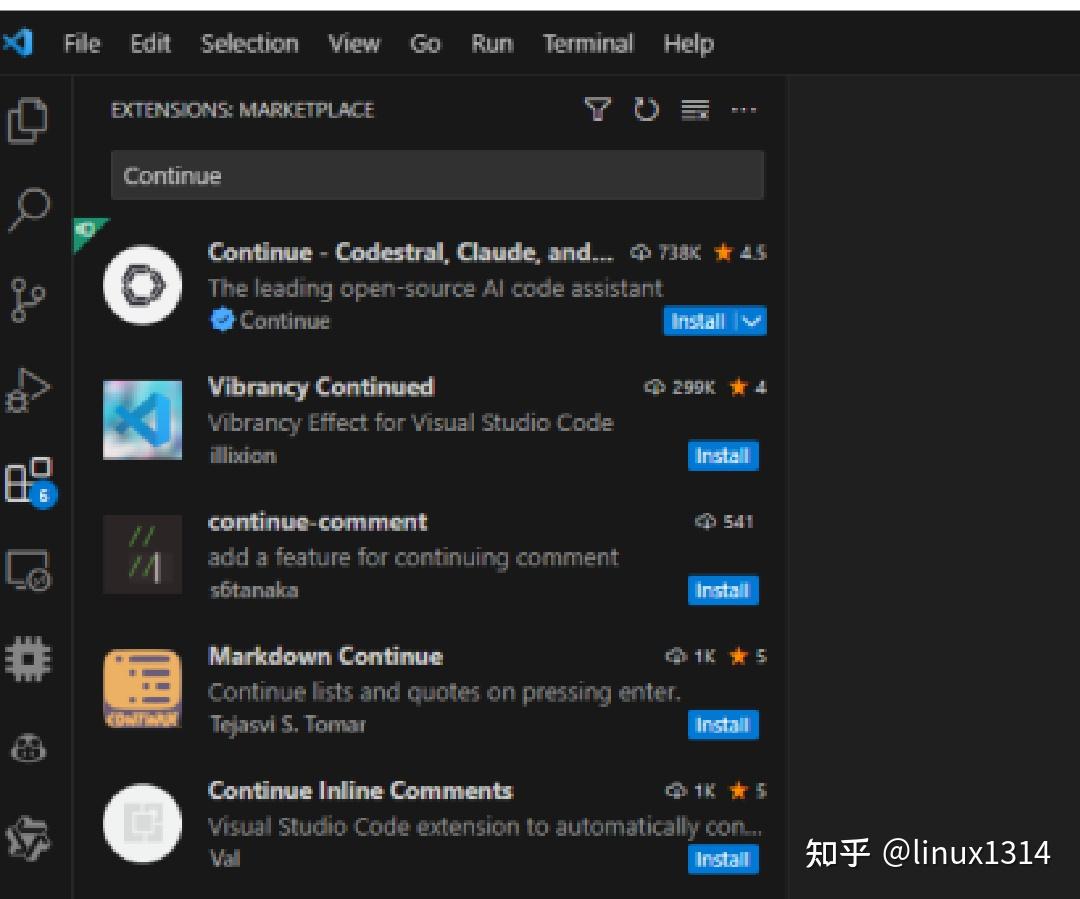Open the filter extensions funnel icon
Viewport: 1080px width, 899px height.
tap(597, 110)
